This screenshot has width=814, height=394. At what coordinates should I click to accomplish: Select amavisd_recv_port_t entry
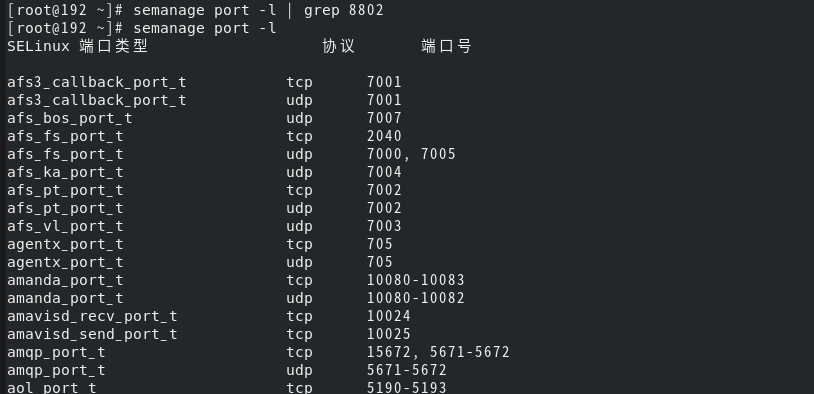[x=92, y=316]
